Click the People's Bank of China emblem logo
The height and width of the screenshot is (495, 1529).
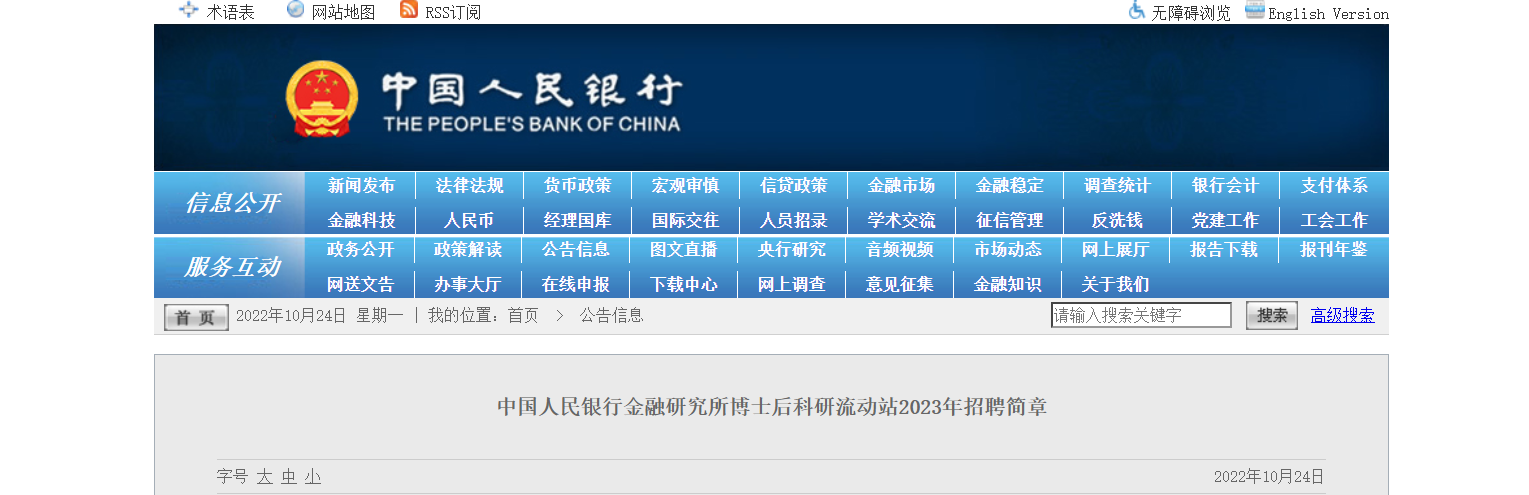tap(321, 100)
